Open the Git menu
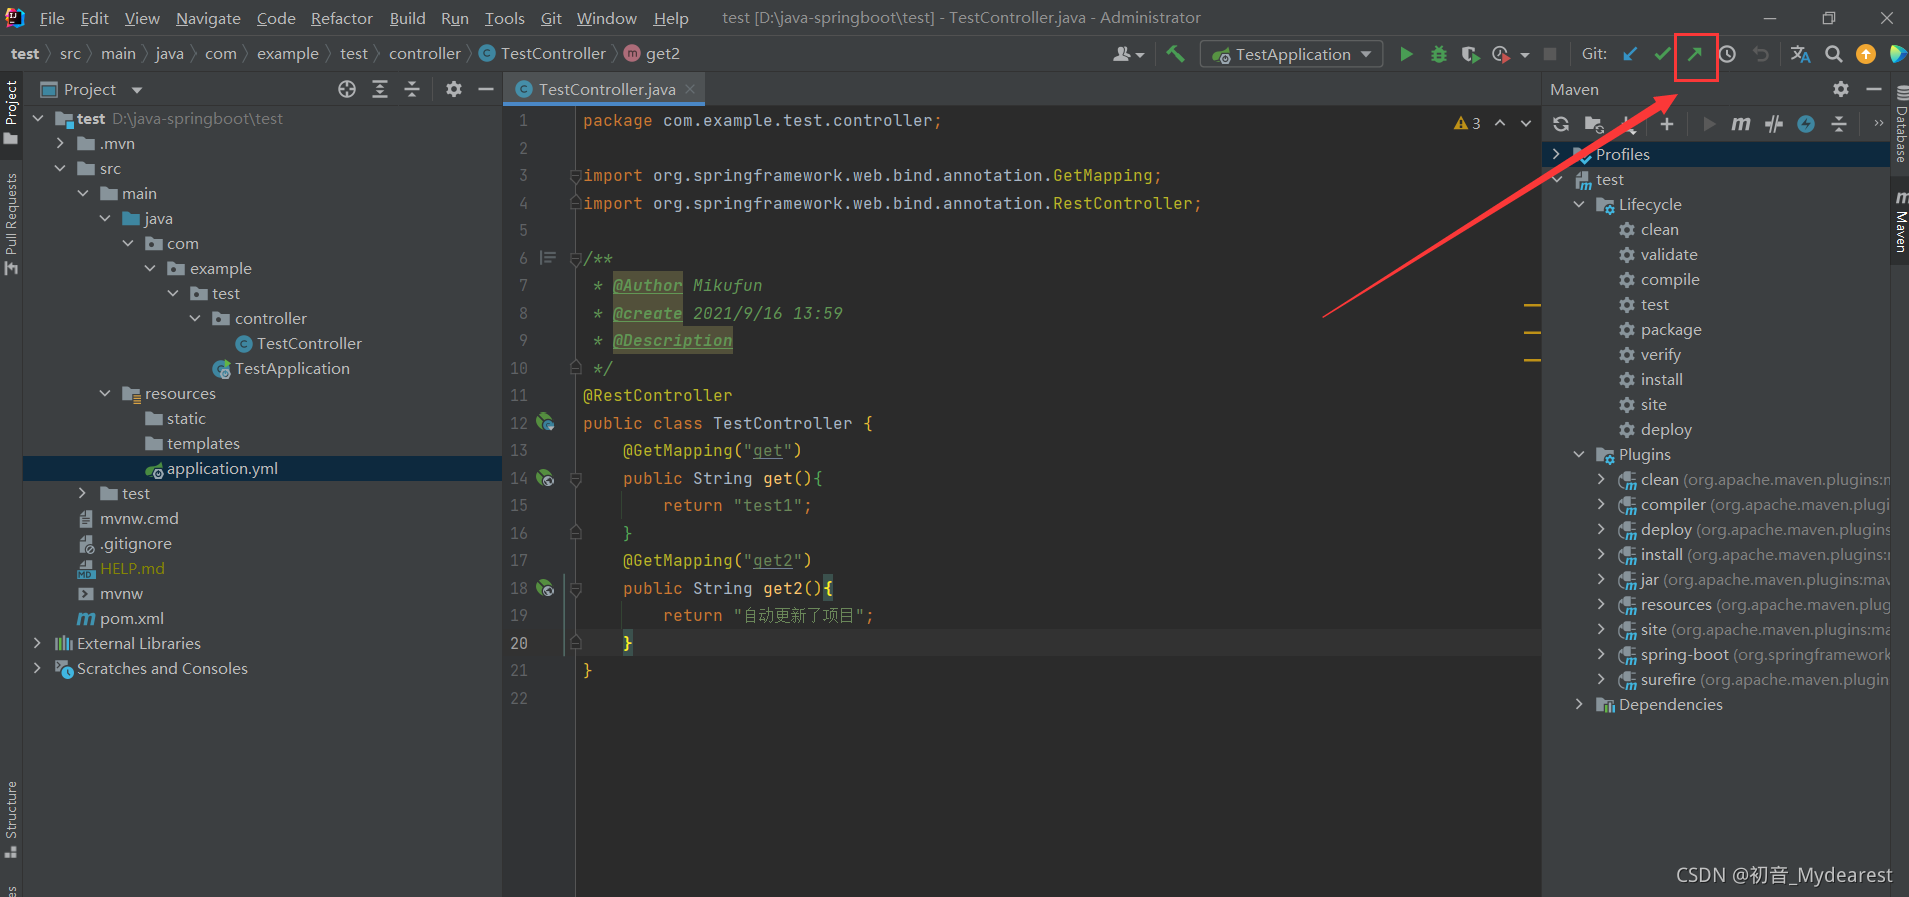This screenshot has height=897, width=1909. [551, 18]
